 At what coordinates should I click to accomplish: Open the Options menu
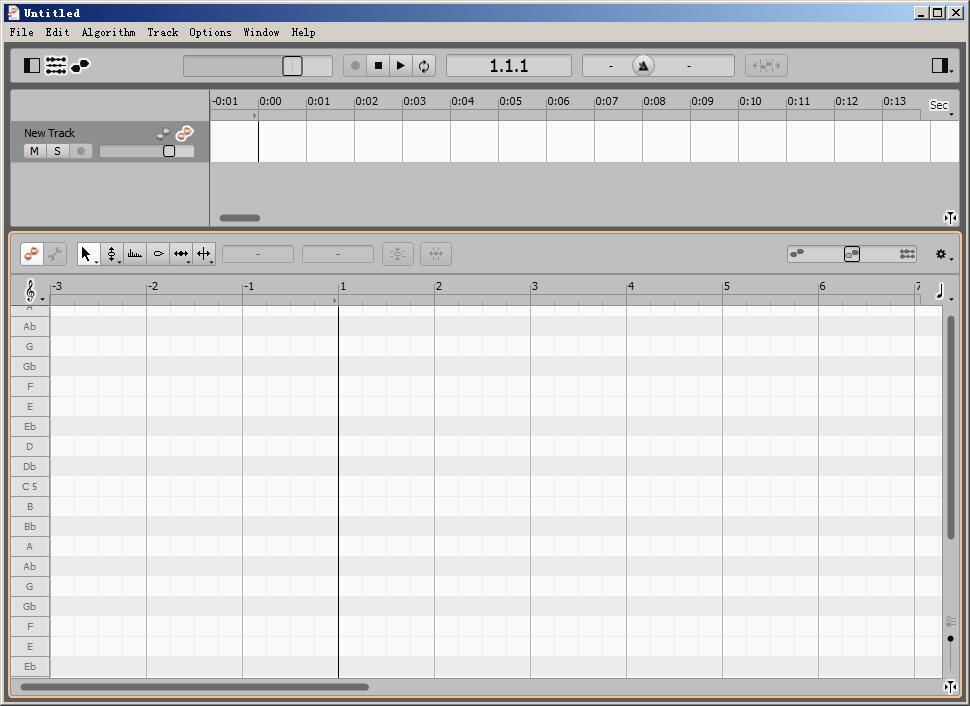(210, 32)
